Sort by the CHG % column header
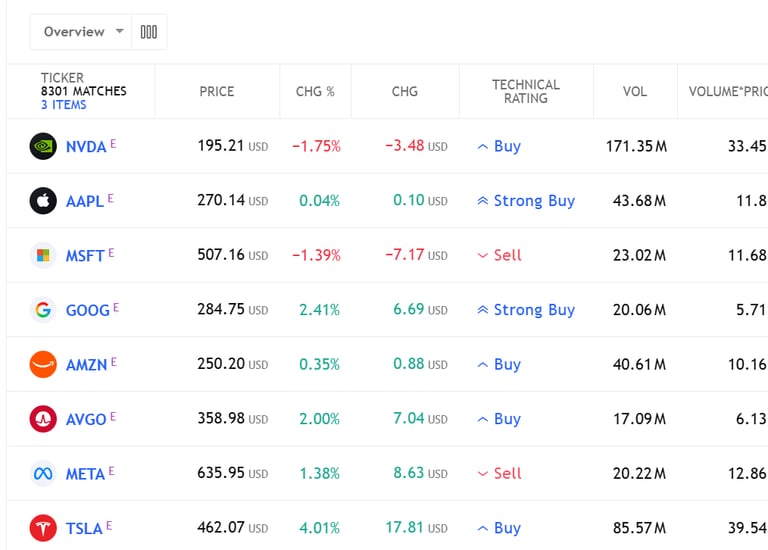 tap(315, 91)
